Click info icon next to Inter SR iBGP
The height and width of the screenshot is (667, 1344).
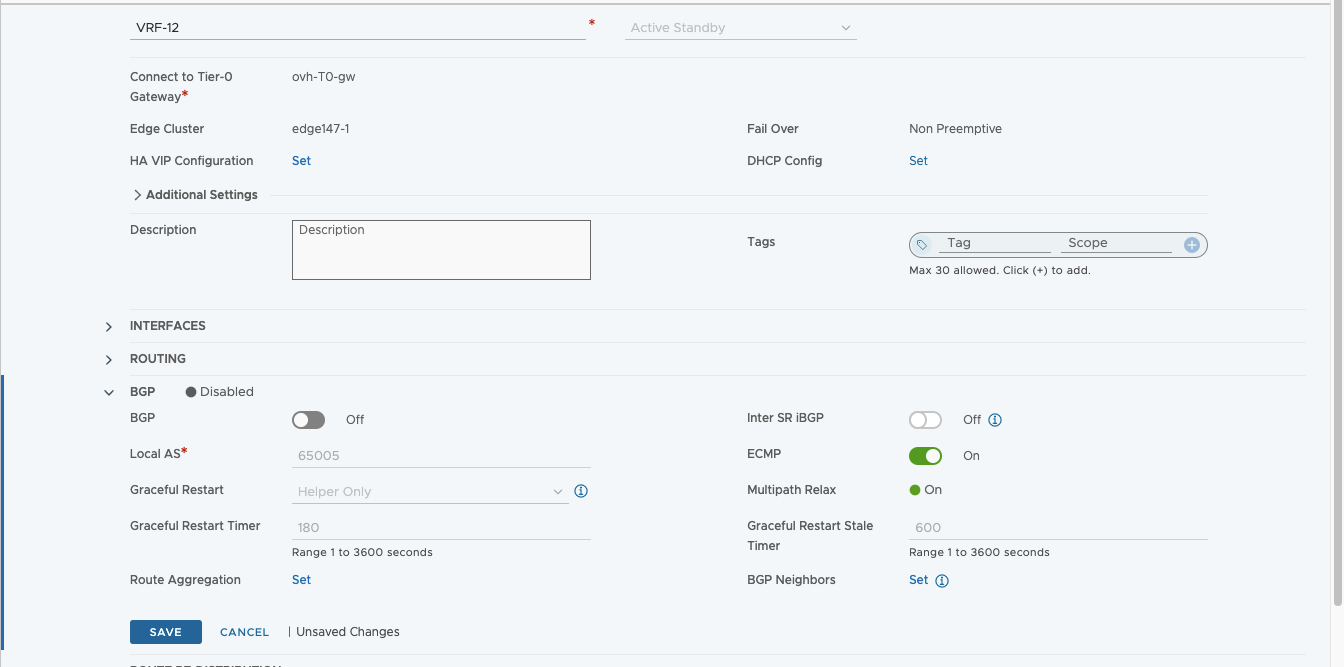(995, 420)
